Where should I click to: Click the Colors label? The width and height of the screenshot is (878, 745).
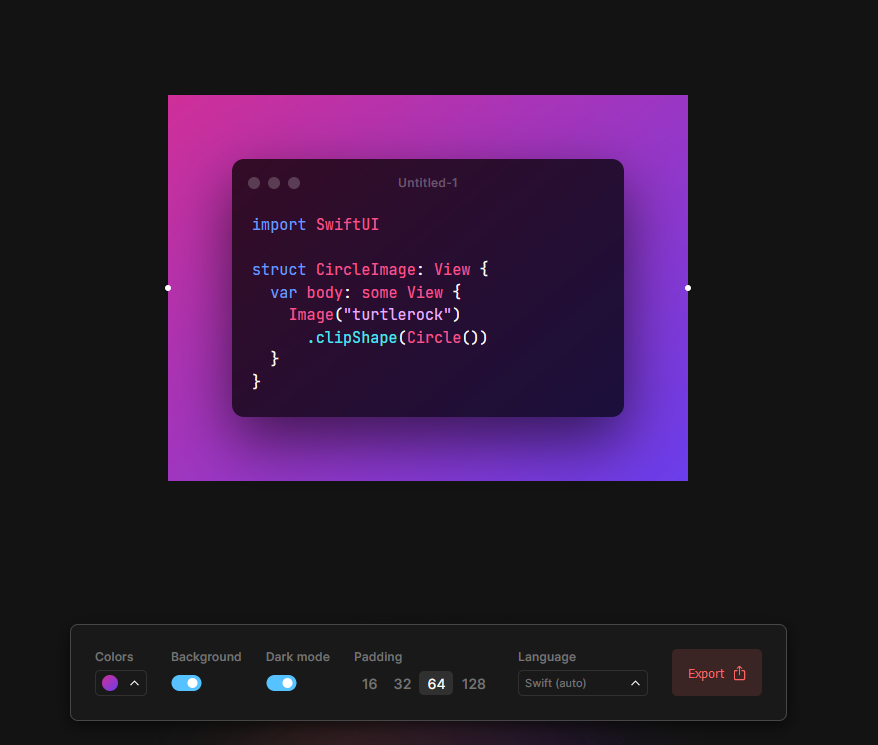[114, 656]
